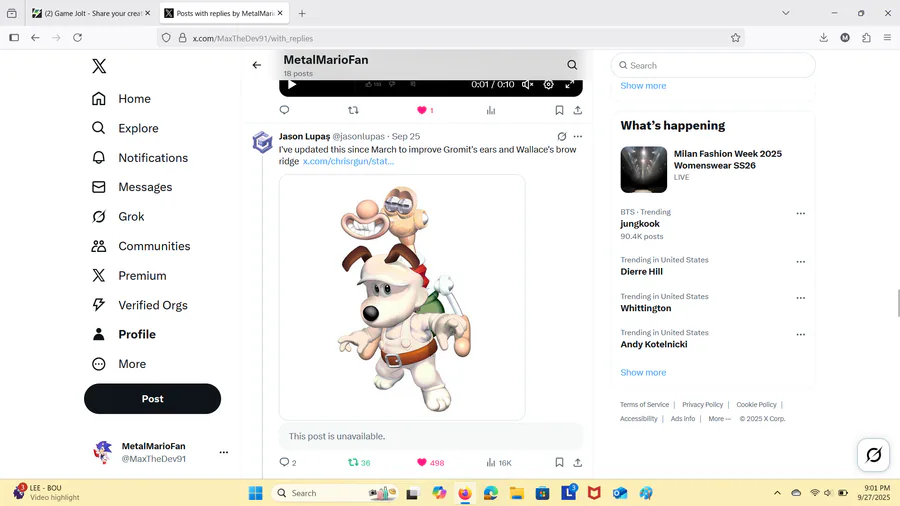Image resolution: width=900 pixels, height=506 pixels.
Task: Reload the page
Action: pos(77,38)
